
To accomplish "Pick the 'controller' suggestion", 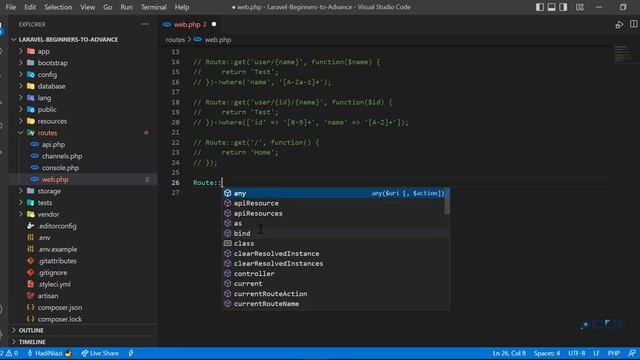I will click(336, 273).
